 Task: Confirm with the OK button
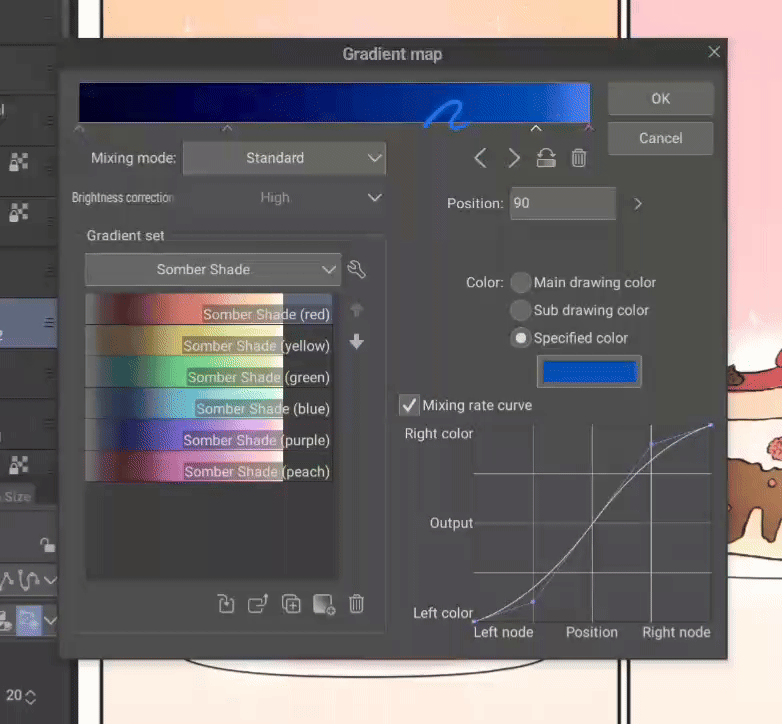click(x=660, y=99)
